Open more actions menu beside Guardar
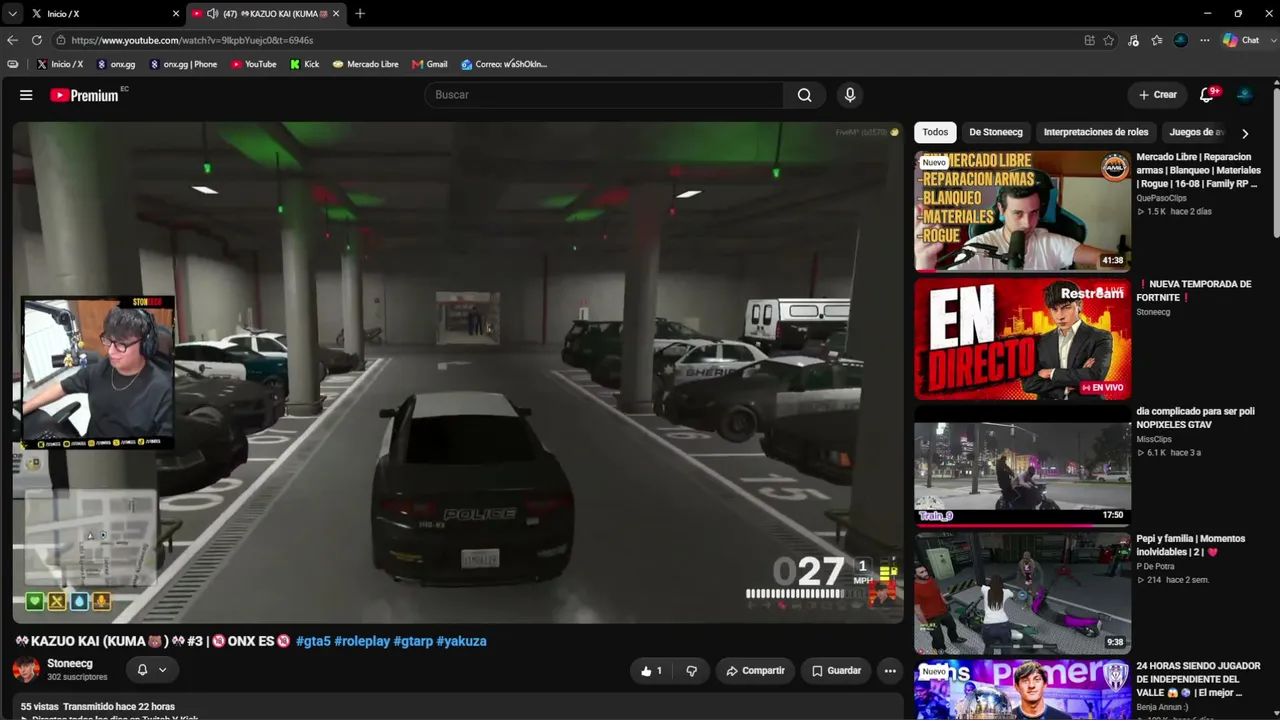Viewport: 1280px width, 720px height. (x=889, y=671)
